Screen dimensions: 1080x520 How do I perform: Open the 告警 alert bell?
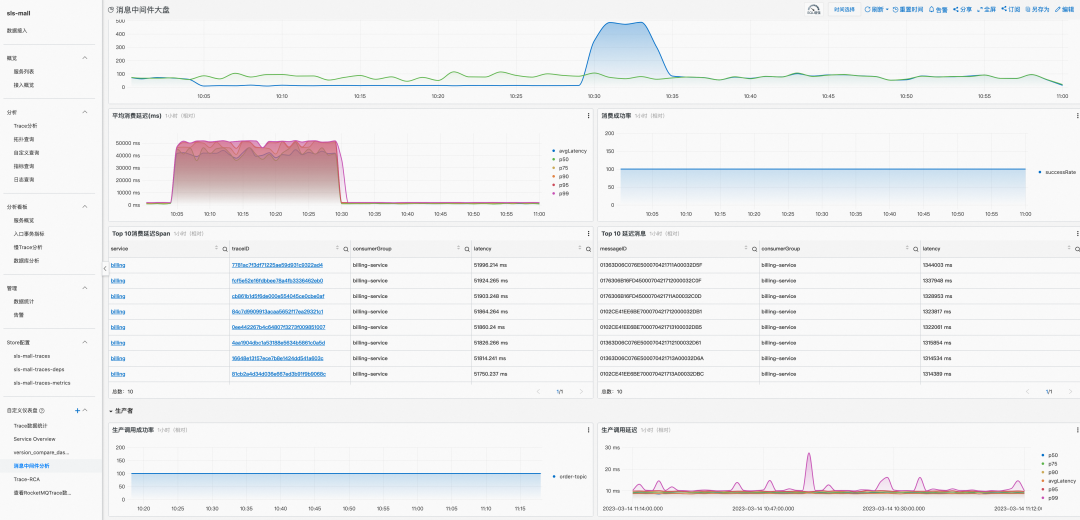coord(931,10)
